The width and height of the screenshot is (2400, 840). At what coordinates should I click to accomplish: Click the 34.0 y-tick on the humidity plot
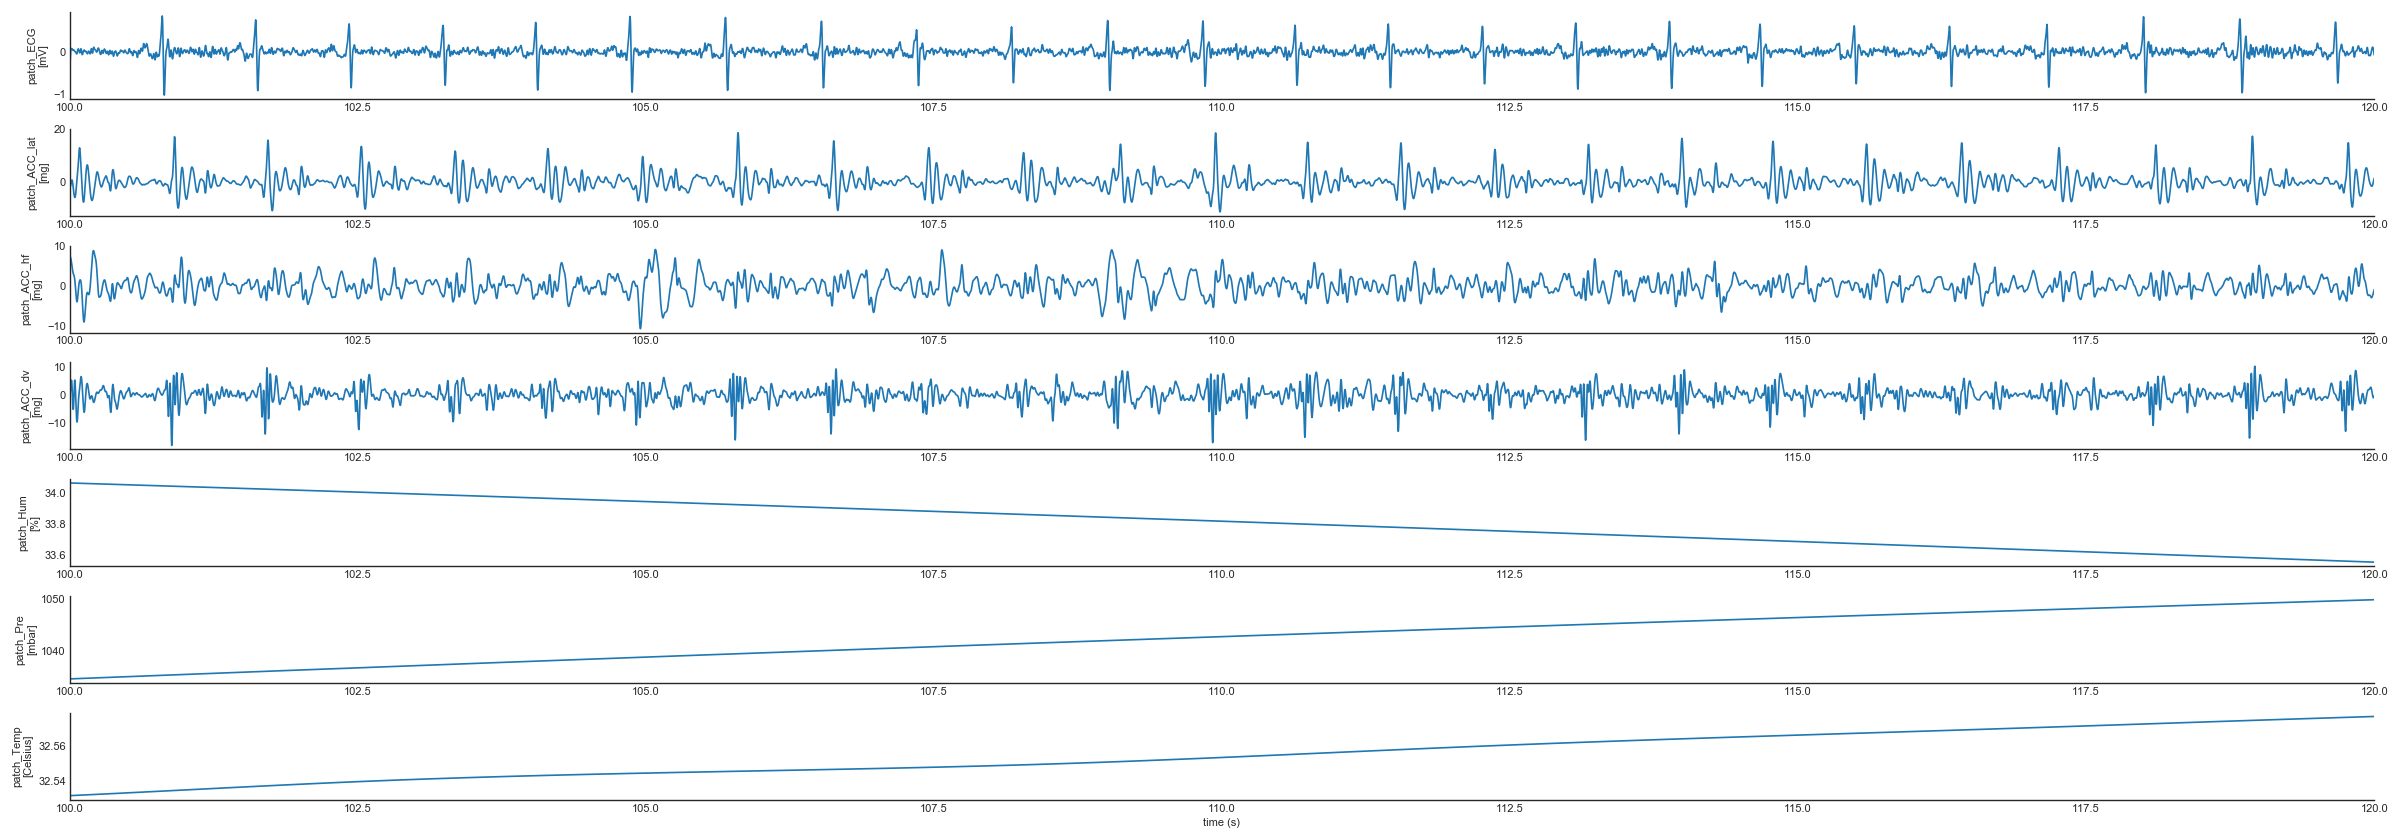click(55, 494)
